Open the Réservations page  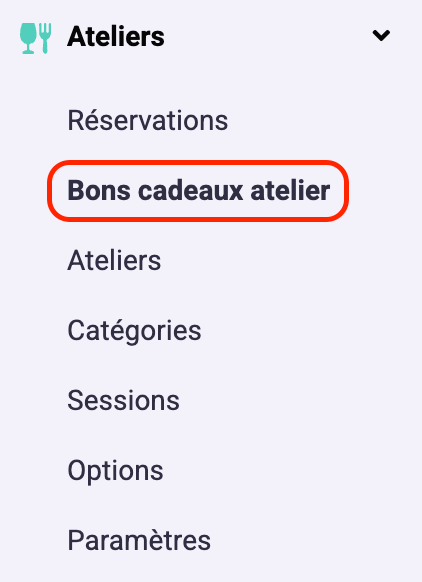click(x=148, y=120)
